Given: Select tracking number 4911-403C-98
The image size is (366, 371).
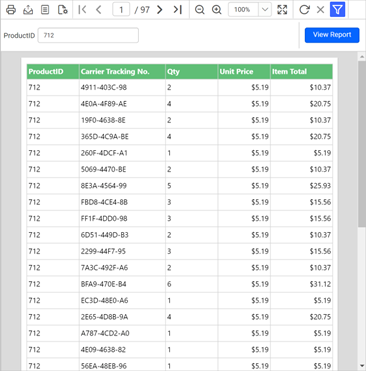Looking at the screenshot, I should pyautogui.click(x=104, y=88).
